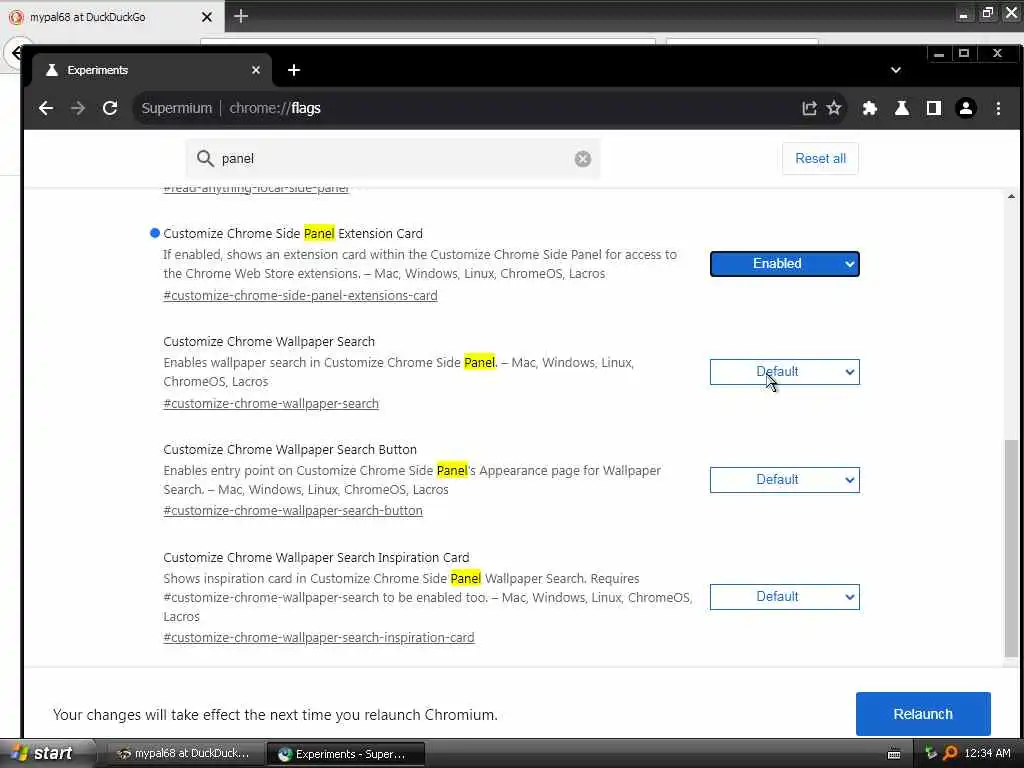Open the tab search chevron in title bar

tap(896, 70)
